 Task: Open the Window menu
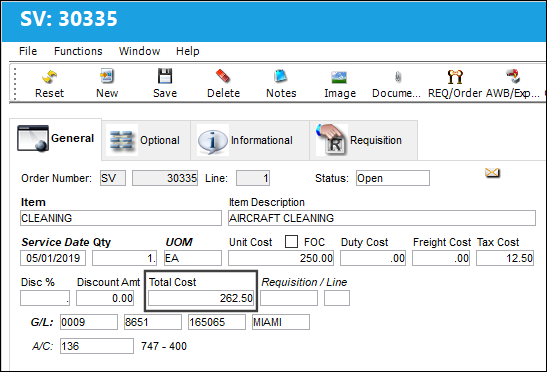pos(139,51)
